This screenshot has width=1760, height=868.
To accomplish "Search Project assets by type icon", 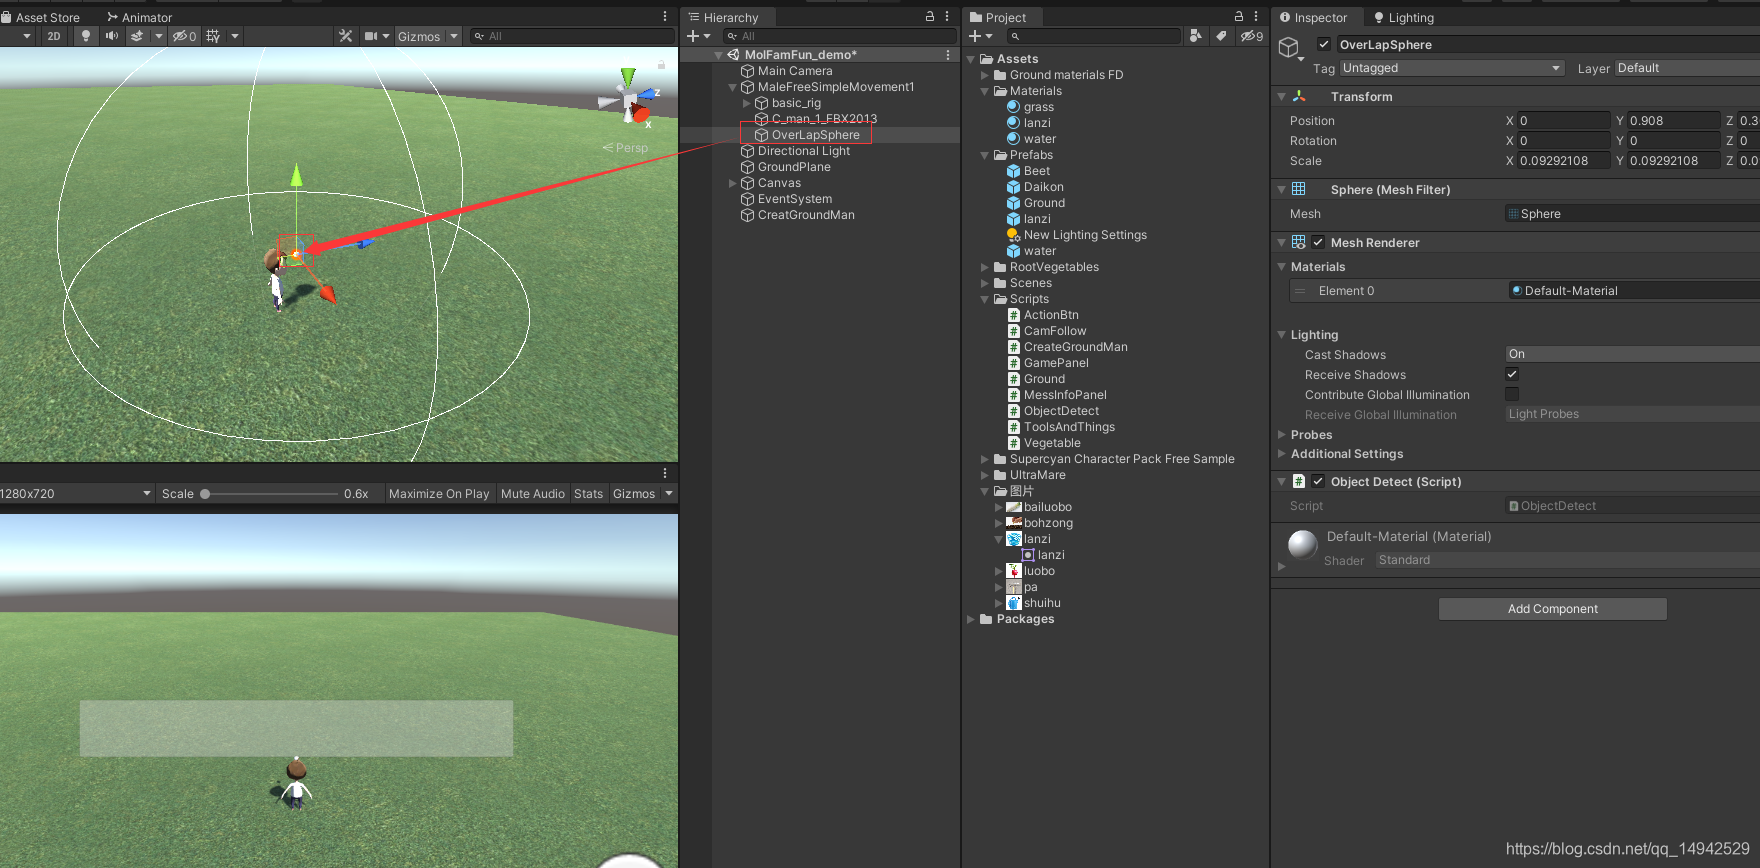I will tap(1195, 36).
